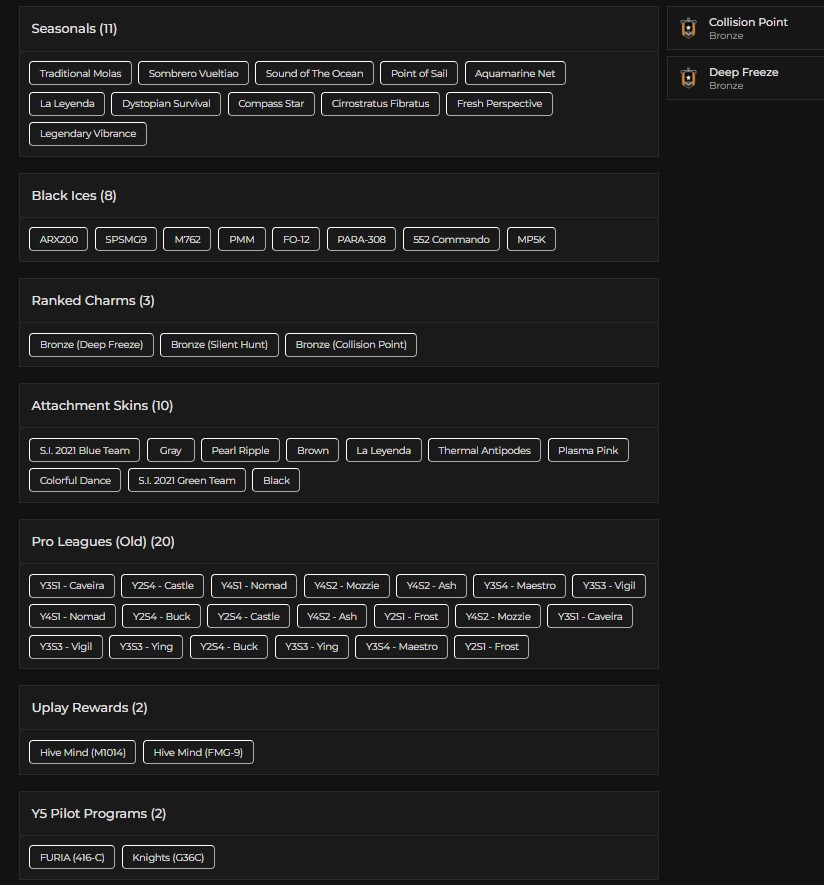
Task: Choose the Bronze (Collision Point) charm tag
Action: tap(350, 345)
